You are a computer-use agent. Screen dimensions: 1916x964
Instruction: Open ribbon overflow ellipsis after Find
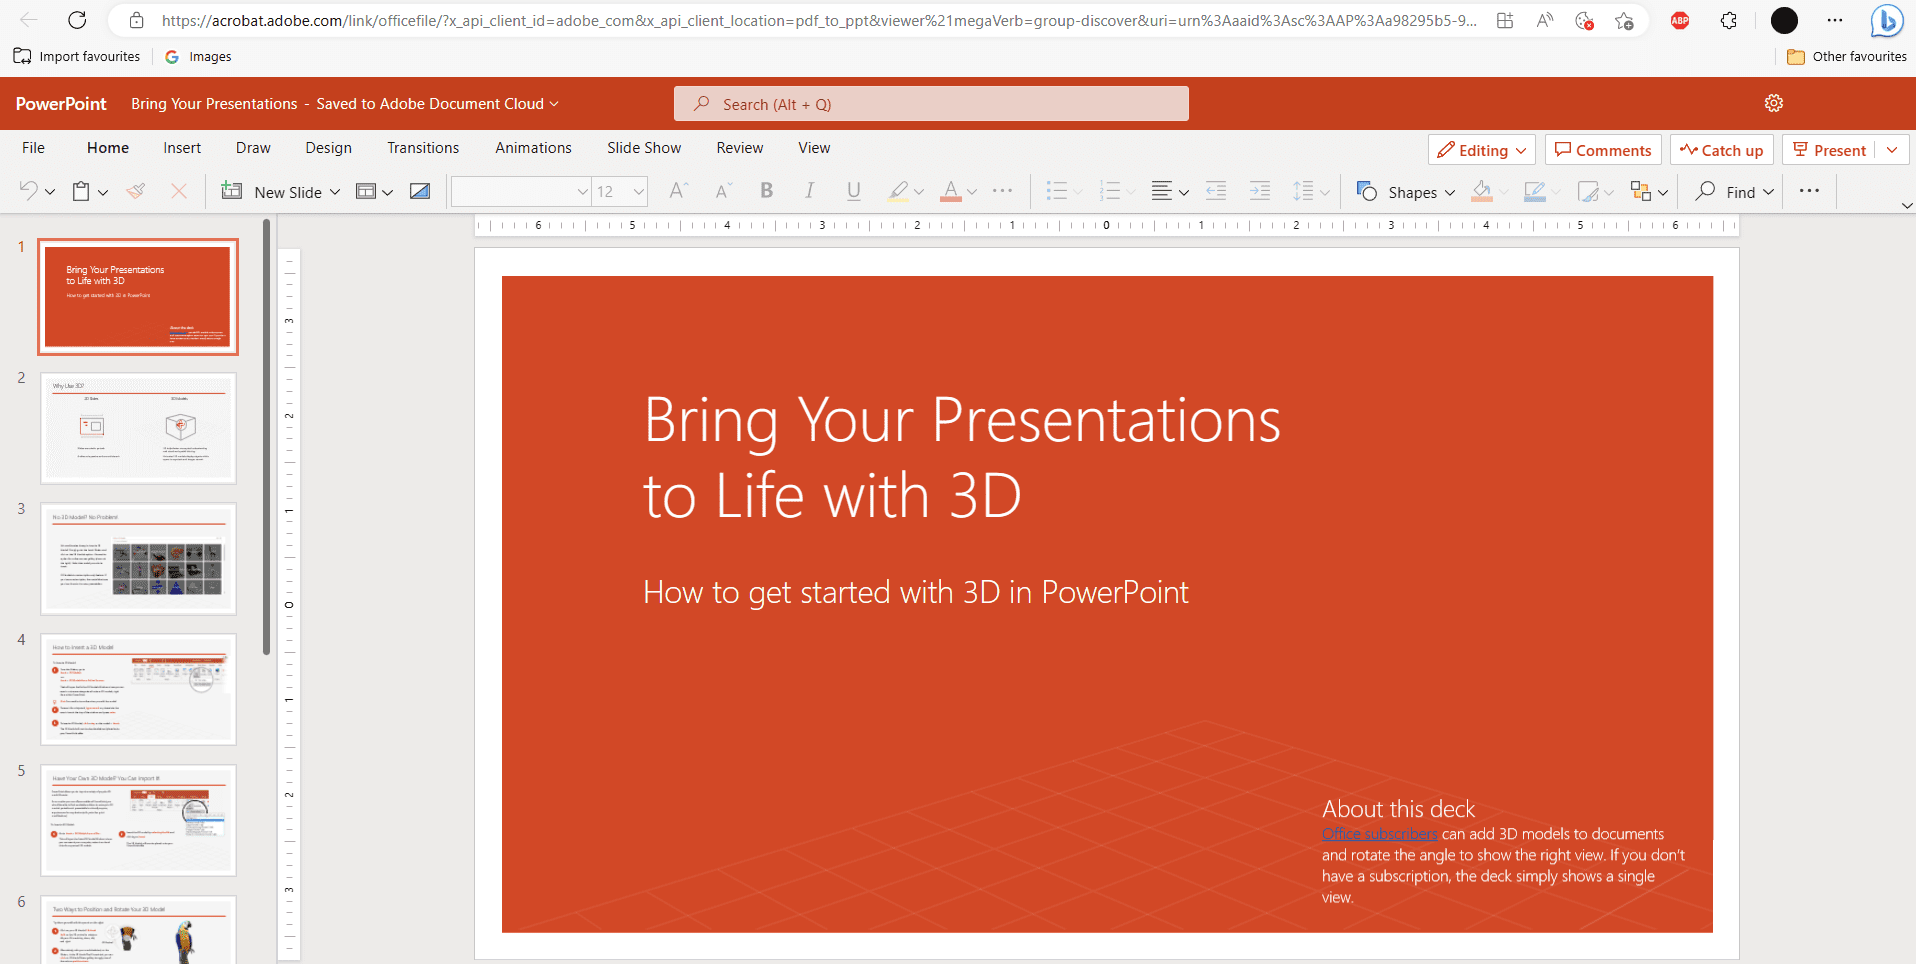tap(1809, 191)
